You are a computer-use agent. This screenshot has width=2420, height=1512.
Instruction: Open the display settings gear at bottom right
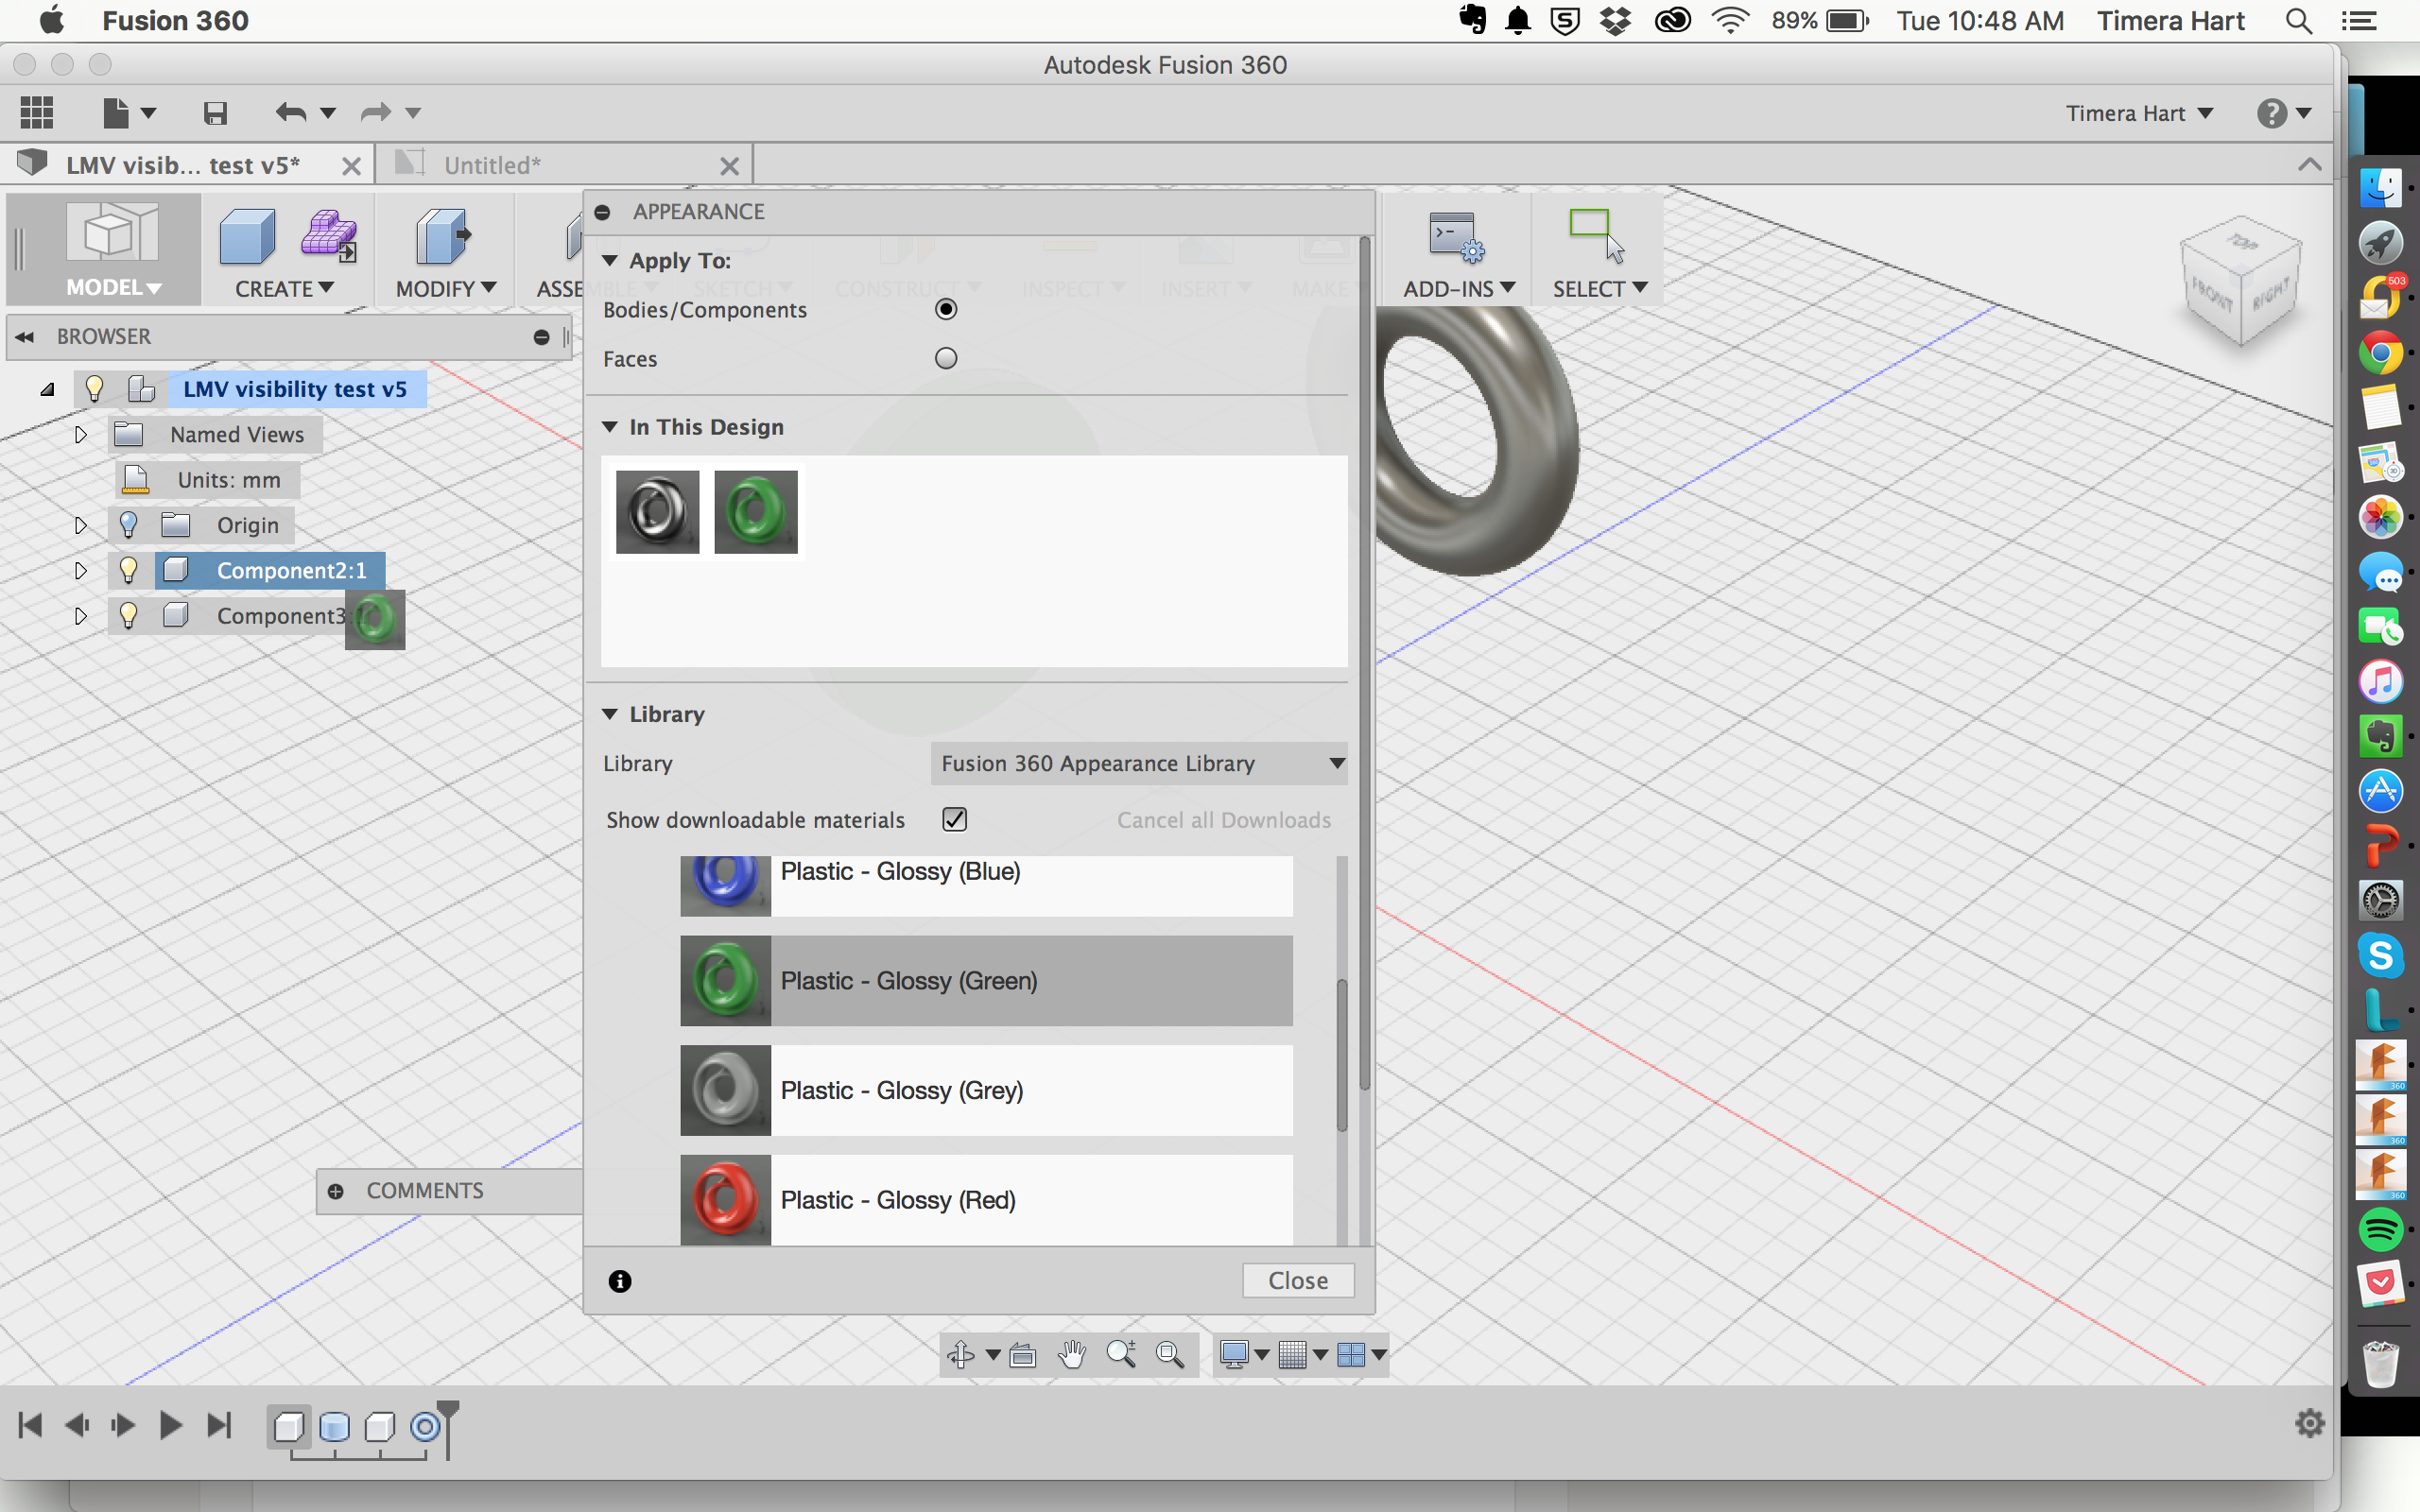click(x=2309, y=1423)
